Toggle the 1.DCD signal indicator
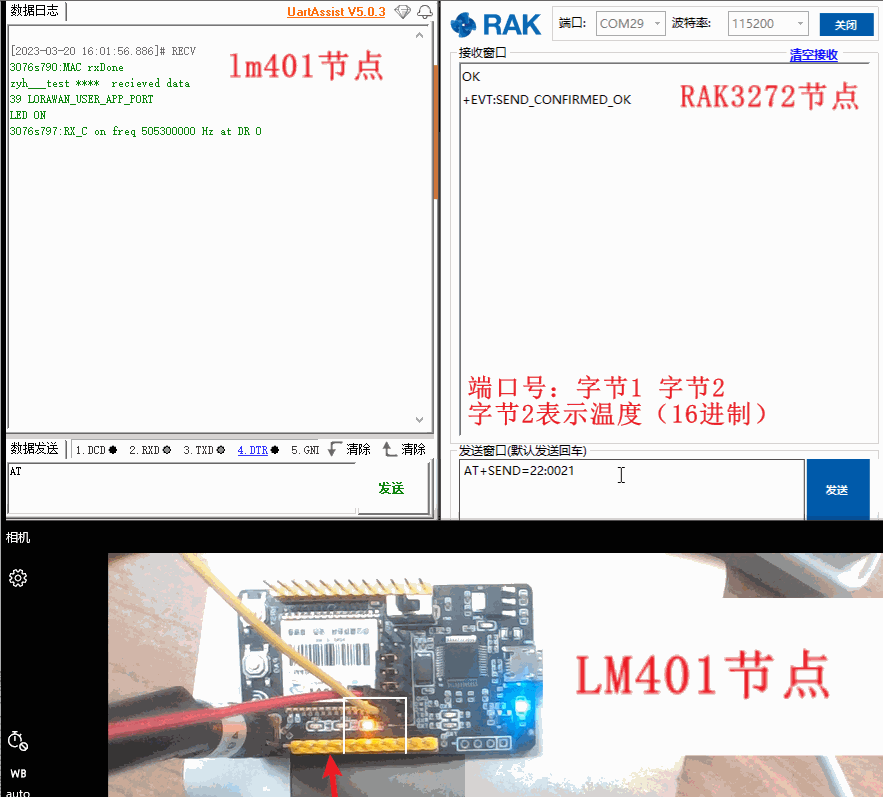Screen dimensions: 883x797 96,450
